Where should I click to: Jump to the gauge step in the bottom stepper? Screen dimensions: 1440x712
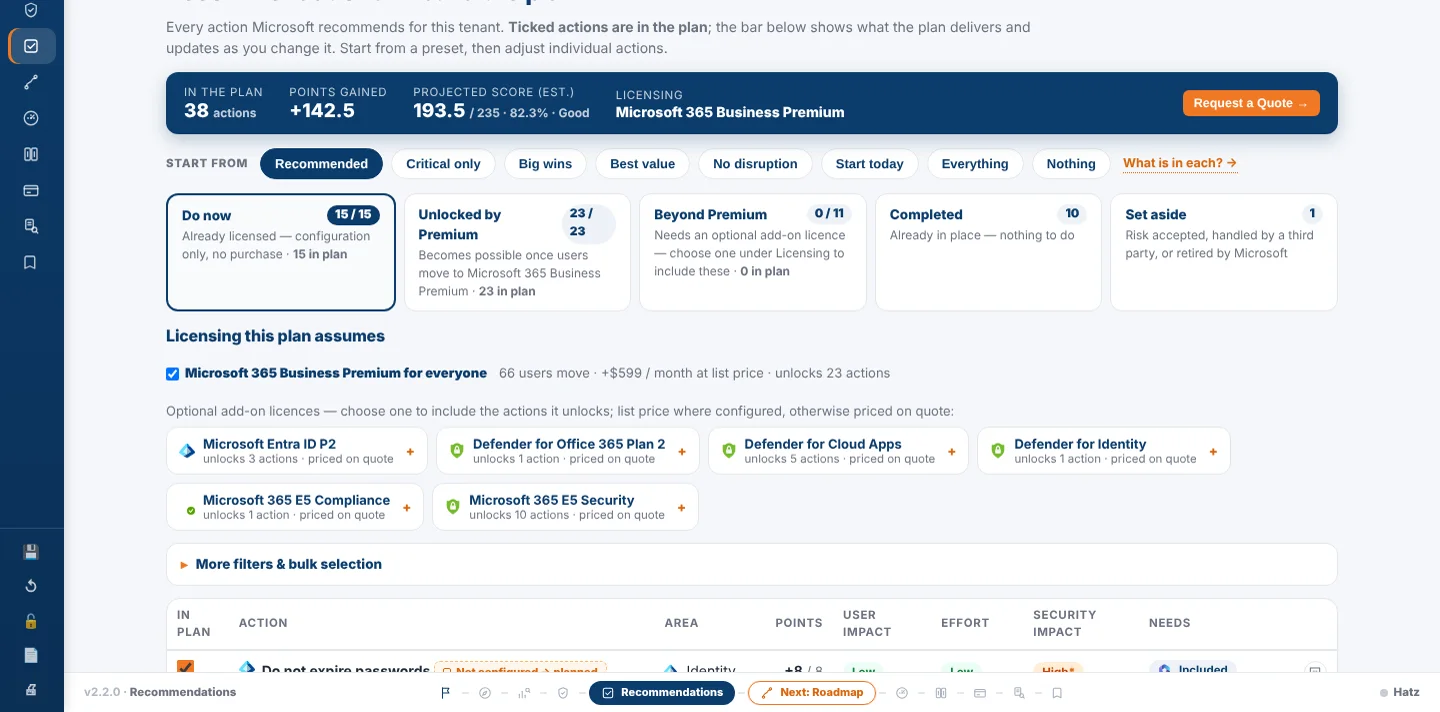[902, 693]
